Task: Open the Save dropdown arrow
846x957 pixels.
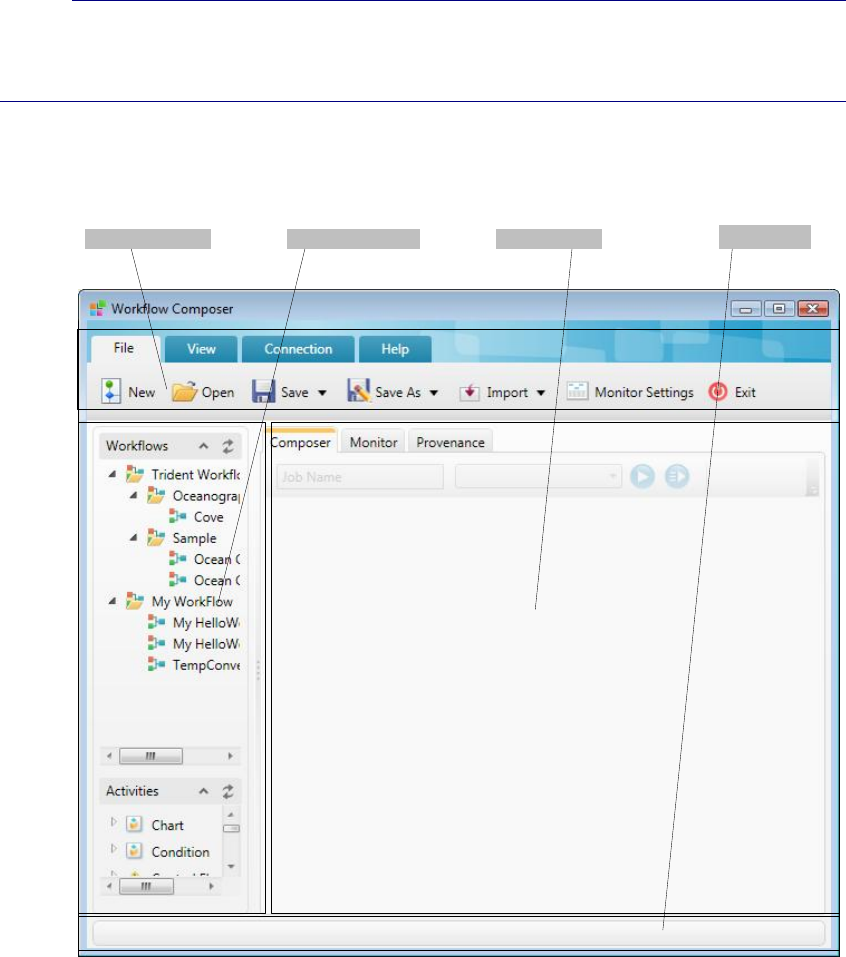Action: pyautogui.click(x=322, y=393)
